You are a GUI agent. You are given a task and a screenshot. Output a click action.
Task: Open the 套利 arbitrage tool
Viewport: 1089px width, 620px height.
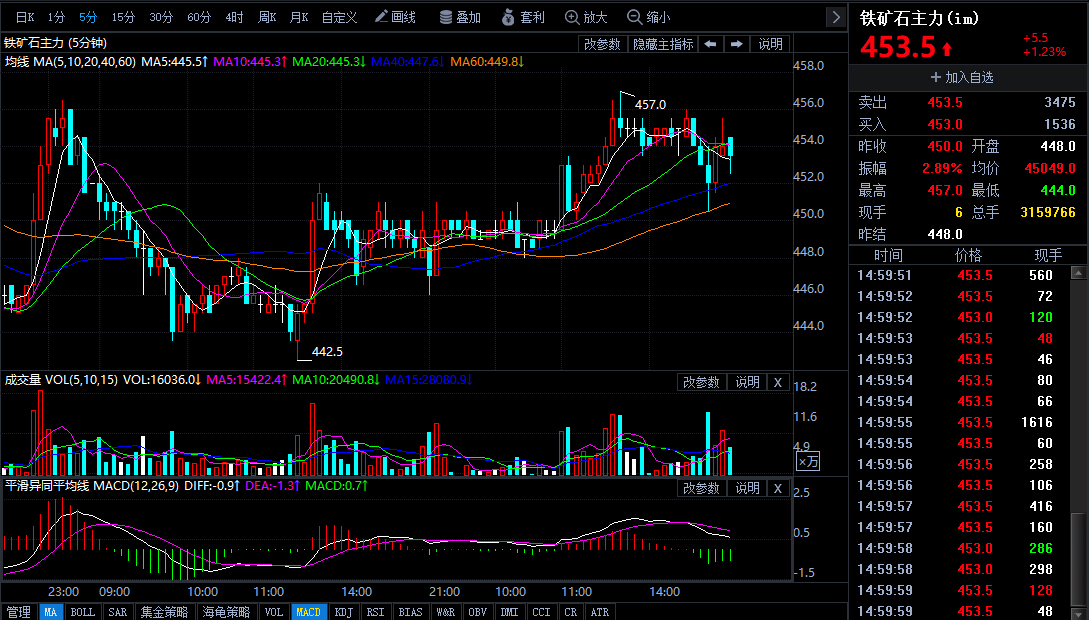(x=524, y=17)
